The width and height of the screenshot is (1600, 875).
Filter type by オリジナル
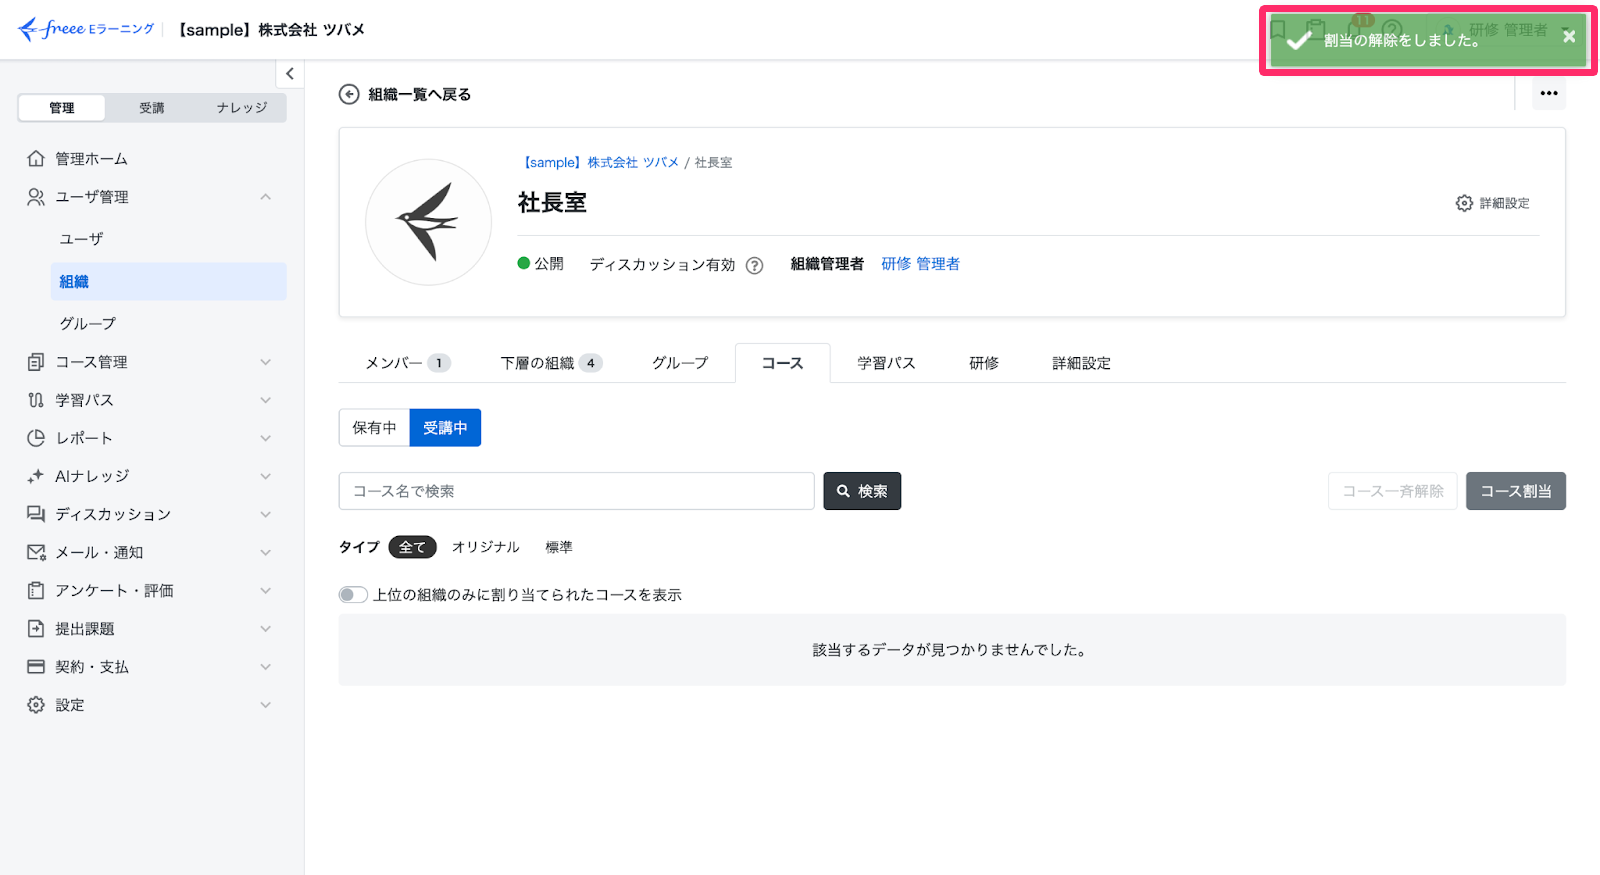click(486, 547)
